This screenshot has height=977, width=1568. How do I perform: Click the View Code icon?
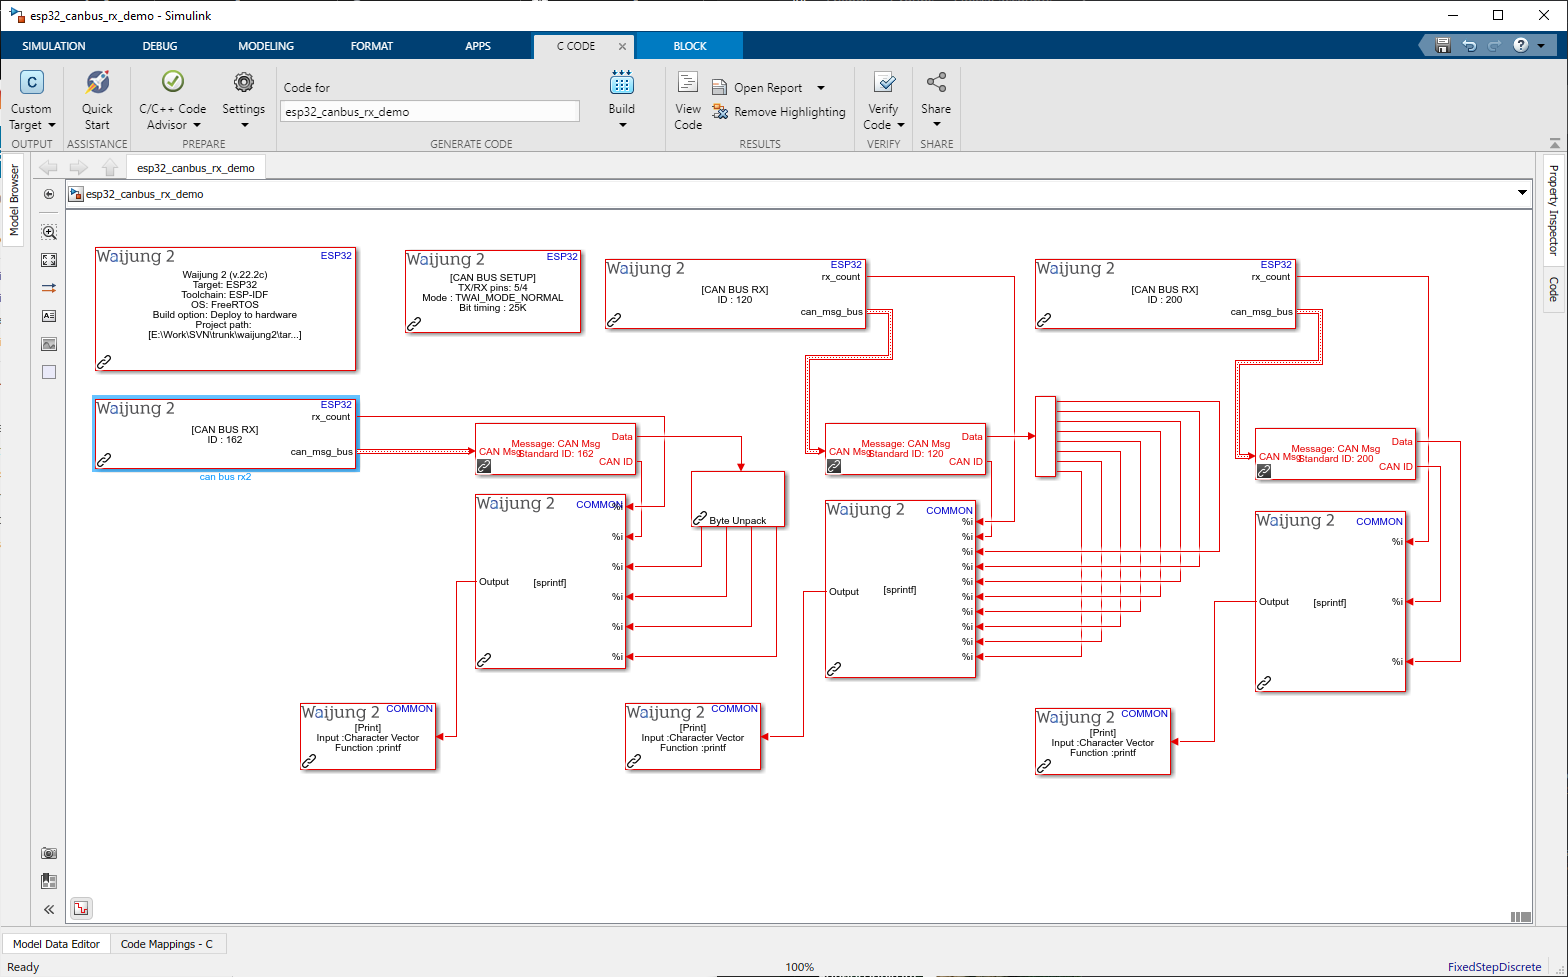coord(688,82)
